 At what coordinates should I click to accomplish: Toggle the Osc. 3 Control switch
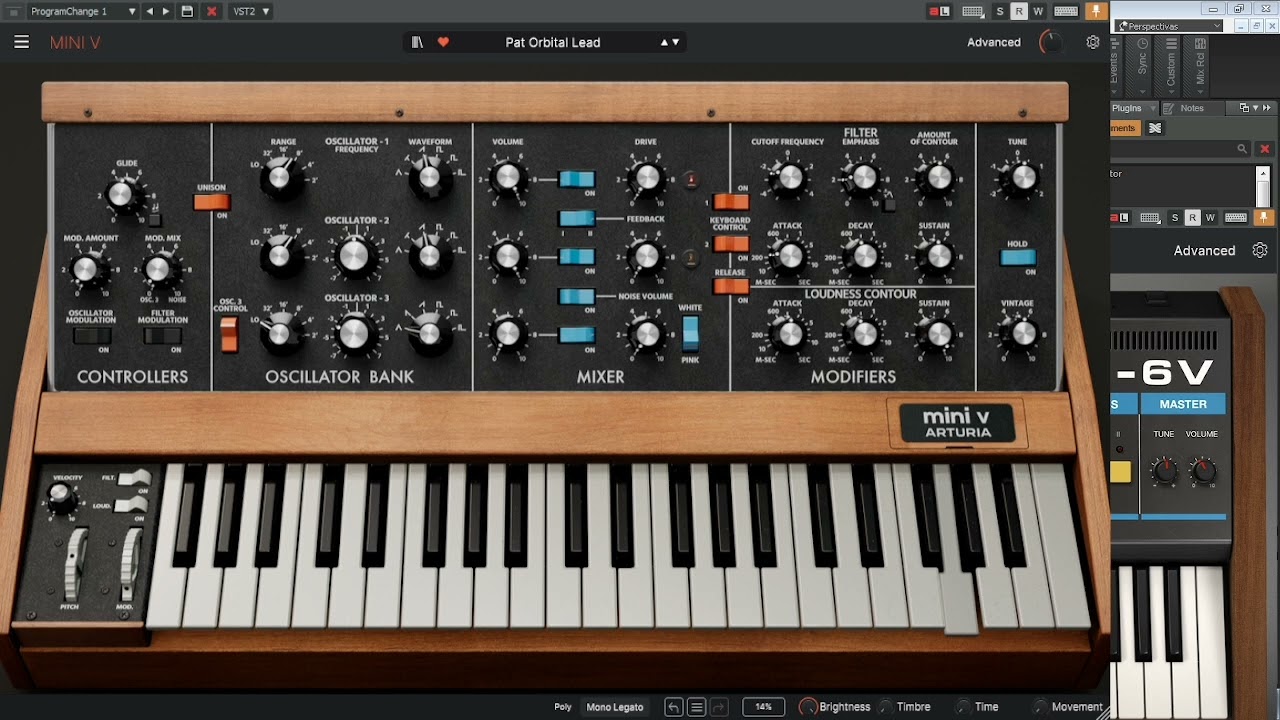[229, 335]
